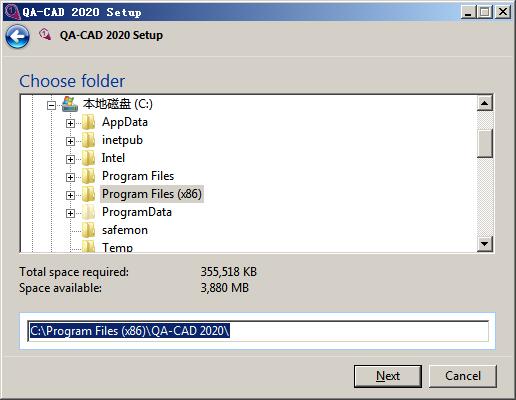Expand the AppData folder node
516x400 pixels.
(70, 124)
